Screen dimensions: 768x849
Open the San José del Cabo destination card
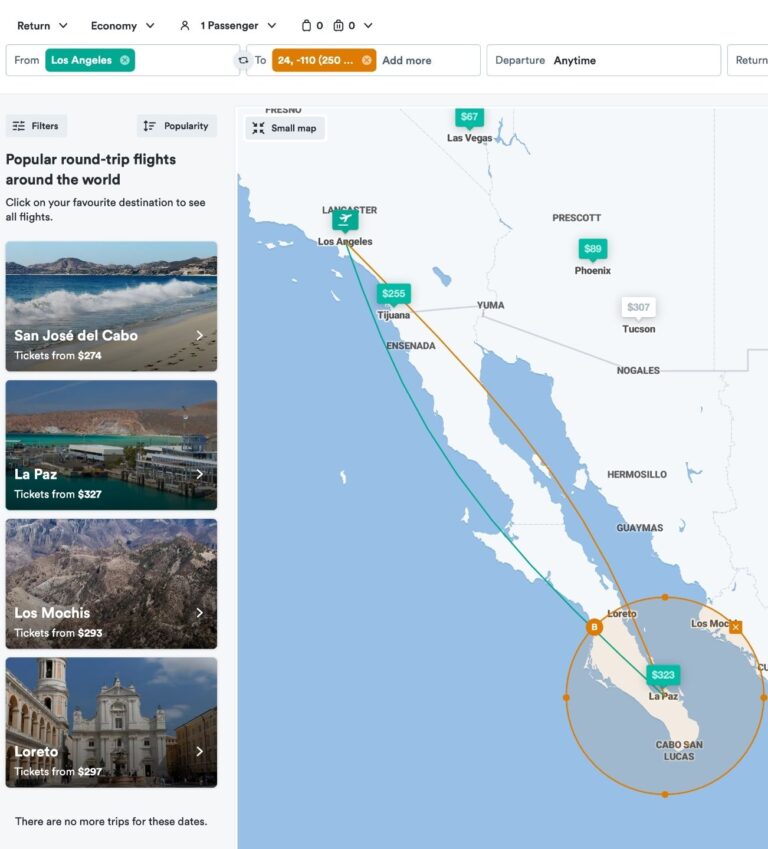[x=111, y=306]
